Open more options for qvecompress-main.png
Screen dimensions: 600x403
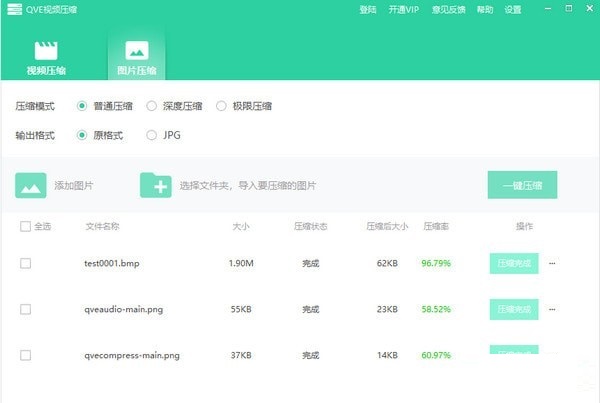point(552,353)
